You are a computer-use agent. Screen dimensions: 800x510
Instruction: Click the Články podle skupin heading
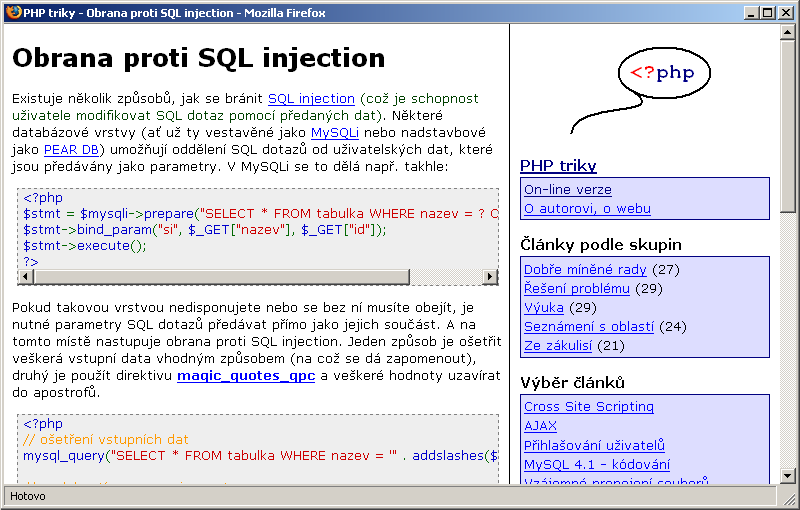(x=601, y=244)
